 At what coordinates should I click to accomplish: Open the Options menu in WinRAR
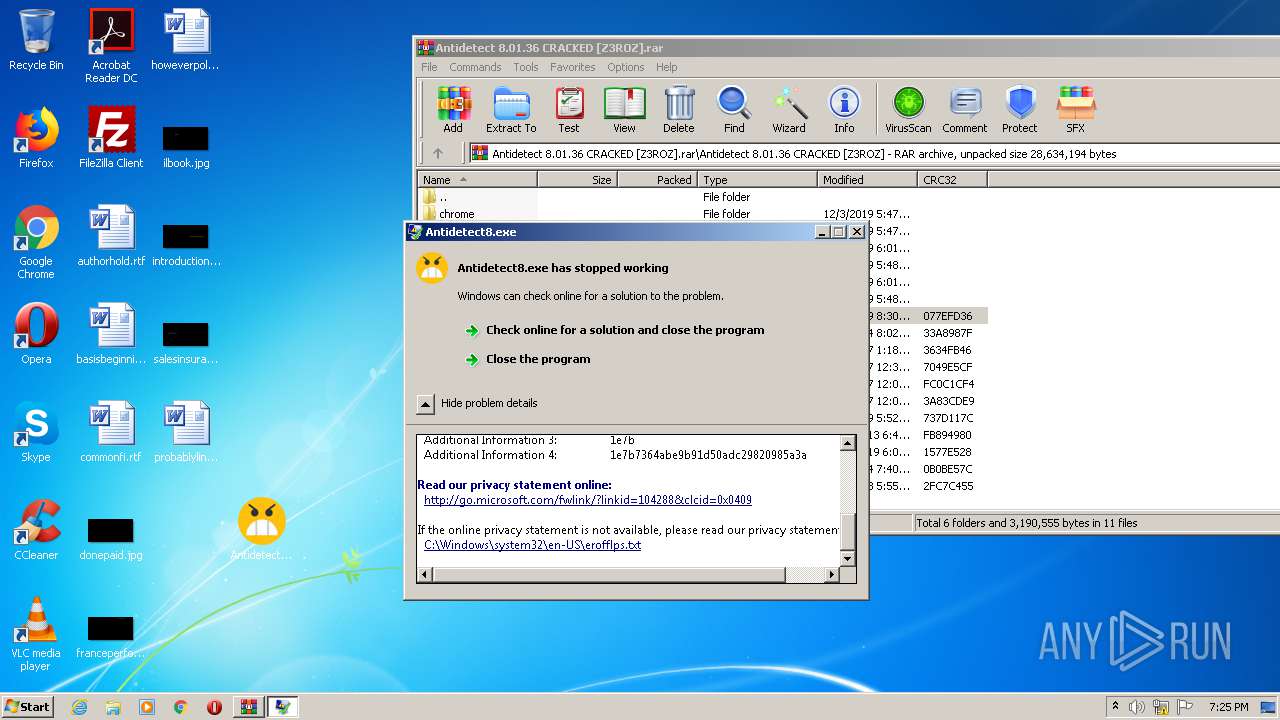(626, 67)
